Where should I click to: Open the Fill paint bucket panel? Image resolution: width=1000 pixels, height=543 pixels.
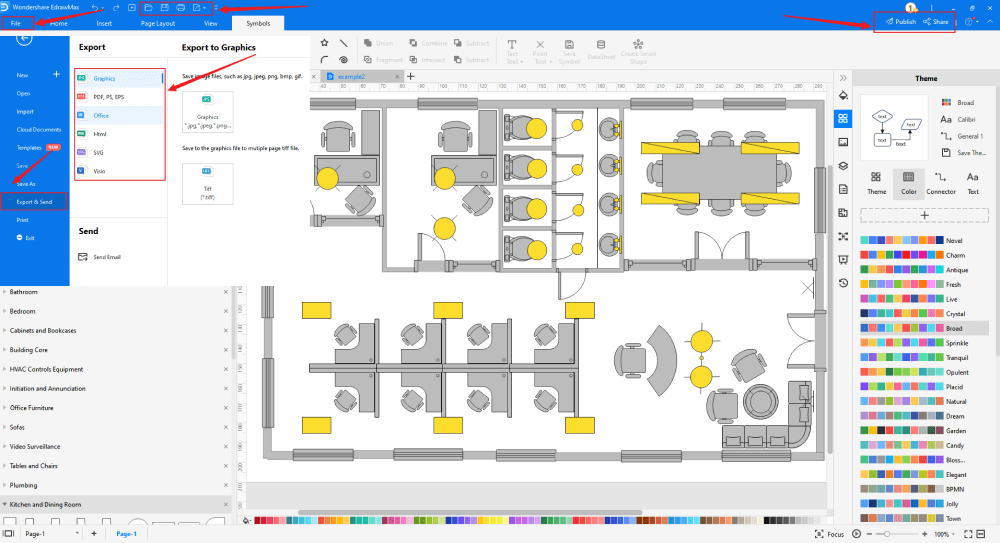[x=843, y=96]
